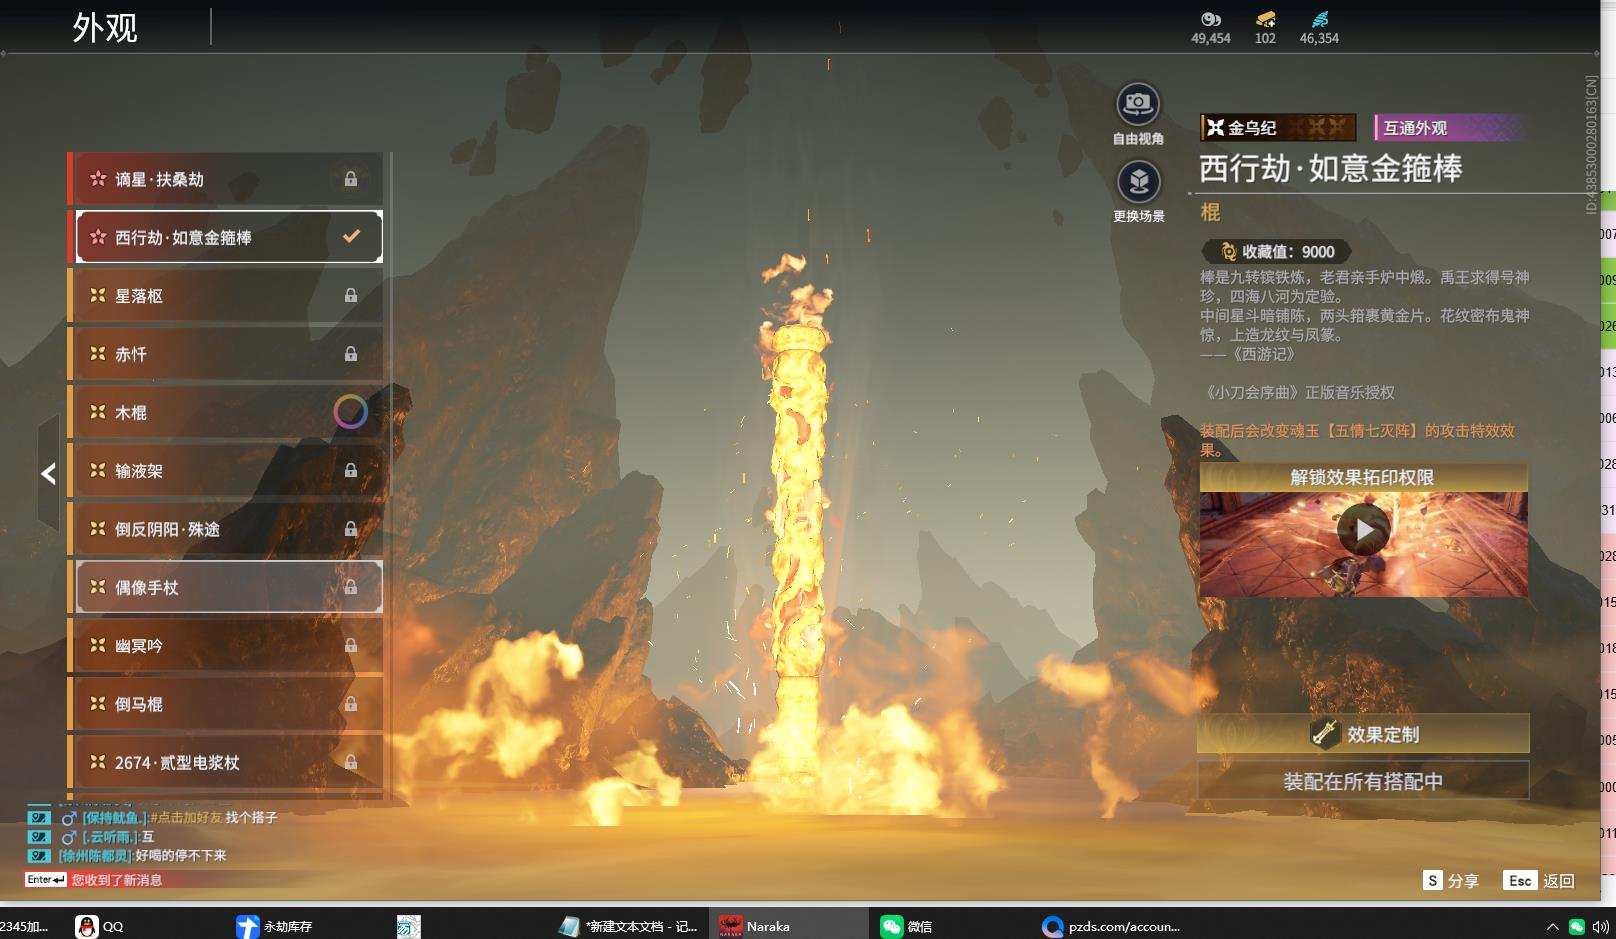Screen dimensions: 1616x939
Task: Click the 46,354 feather currency icon
Action: 1319,19
